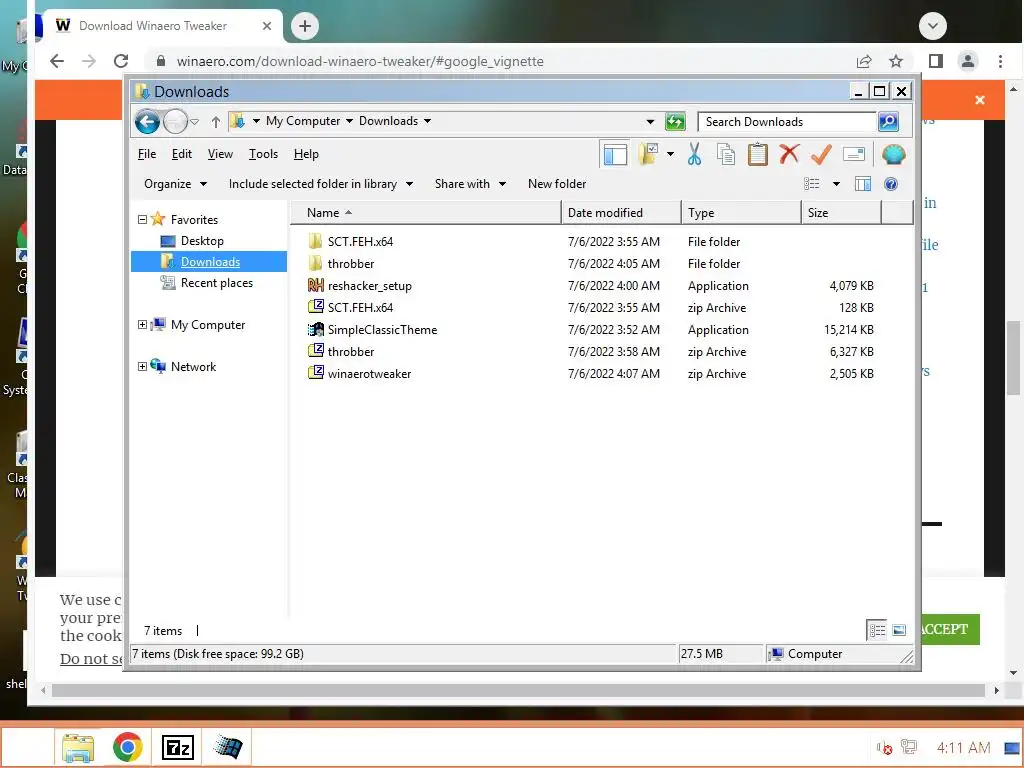Open Chrome three-dot menu
Image resolution: width=1024 pixels, height=768 pixels.
click(x=1000, y=61)
